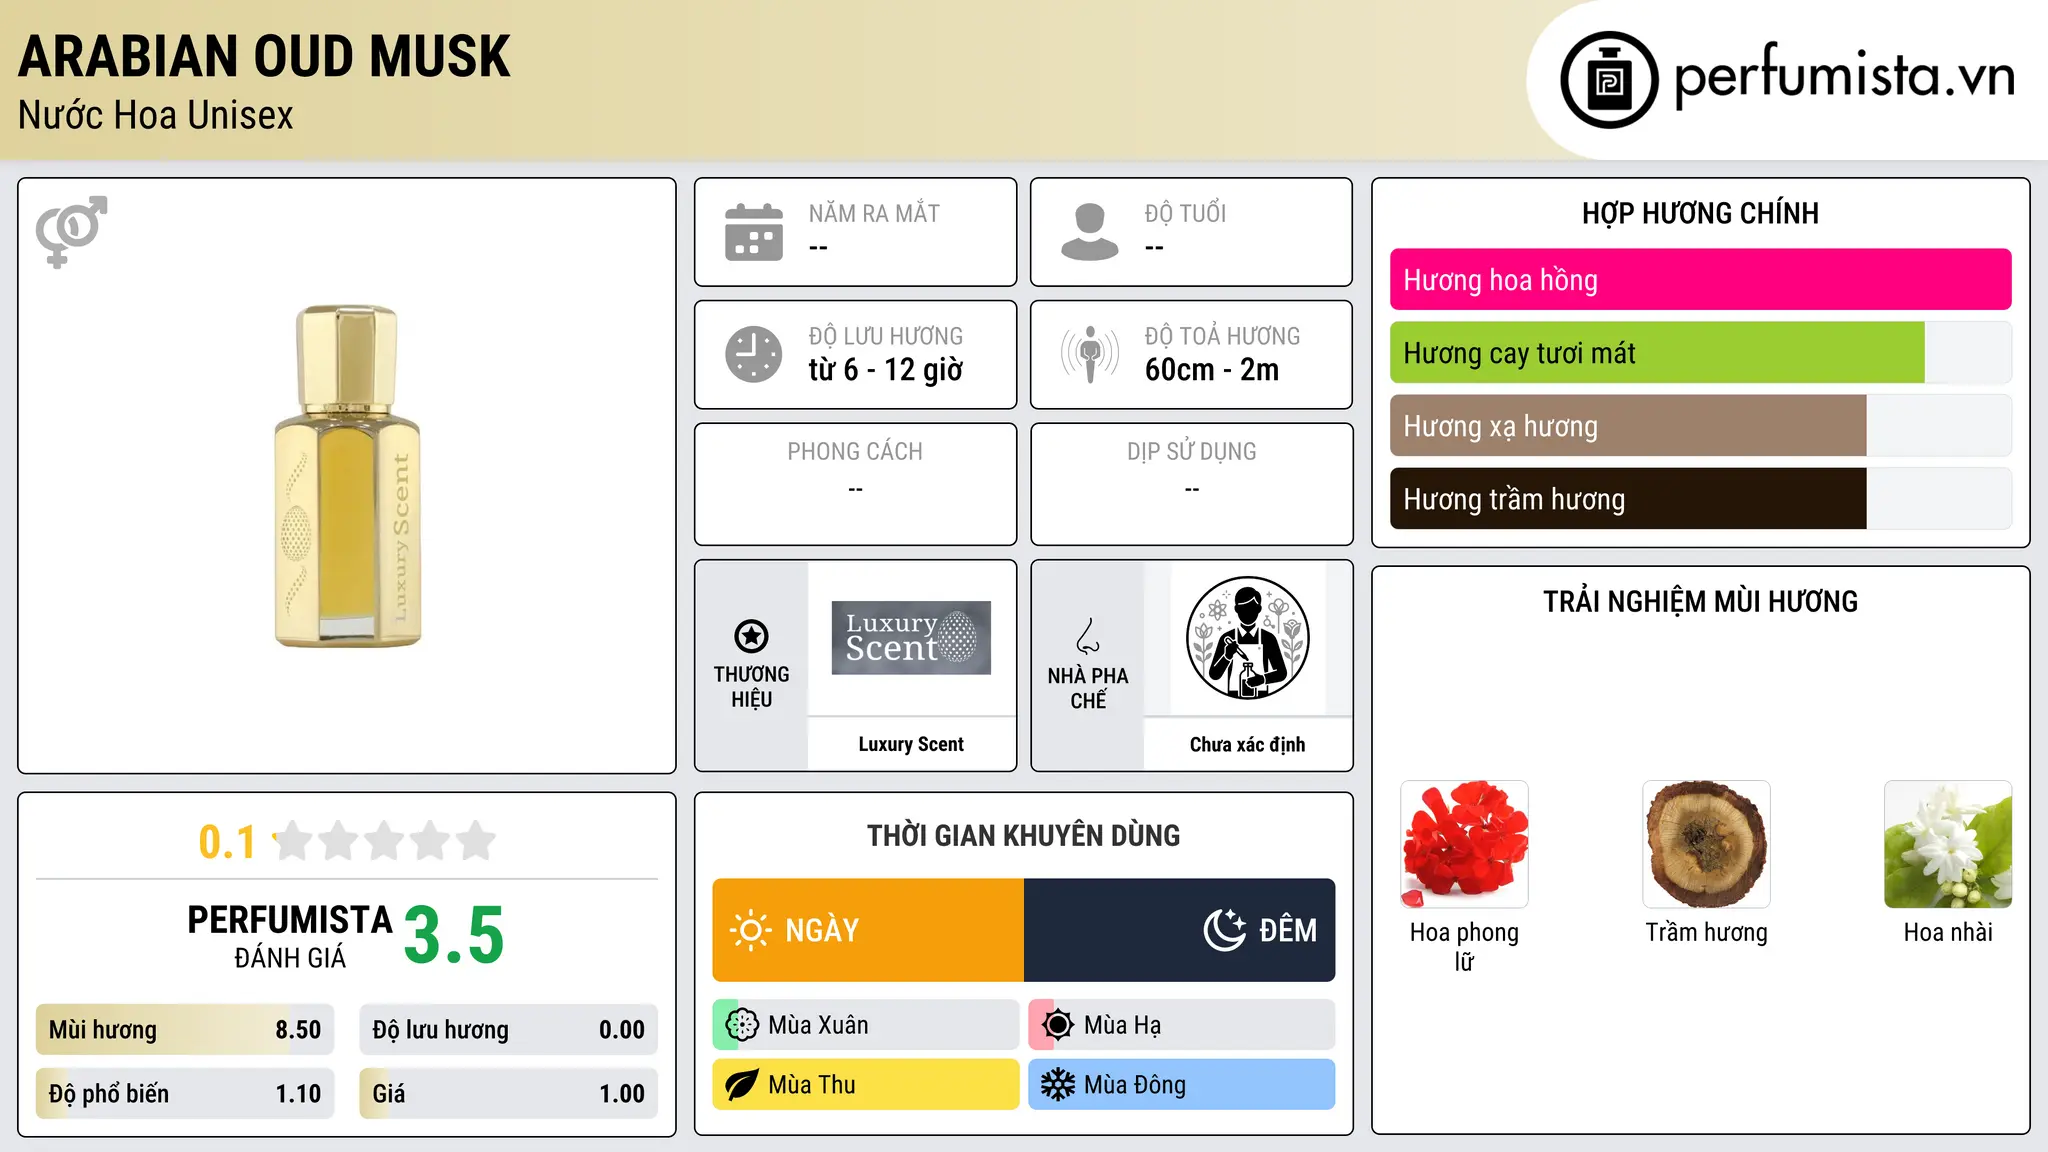Click the Nước Hoa Unisex subtitle
The width and height of the screenshot is (2048, 1152).
pyautogui.click(x=155, y=115)
